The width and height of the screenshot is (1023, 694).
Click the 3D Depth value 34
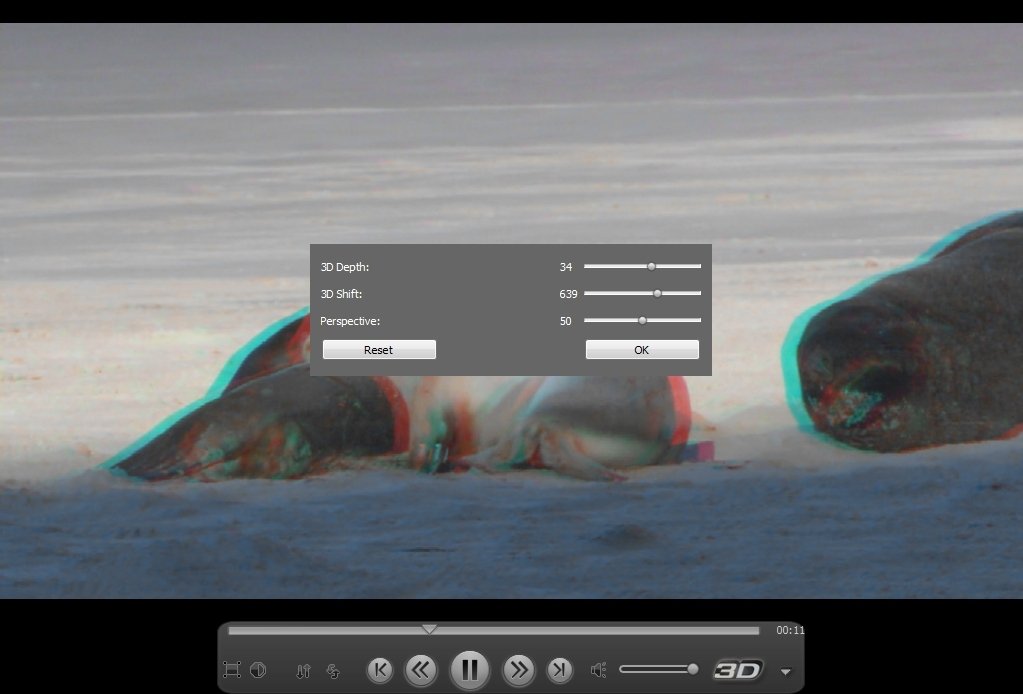point(566,267)
